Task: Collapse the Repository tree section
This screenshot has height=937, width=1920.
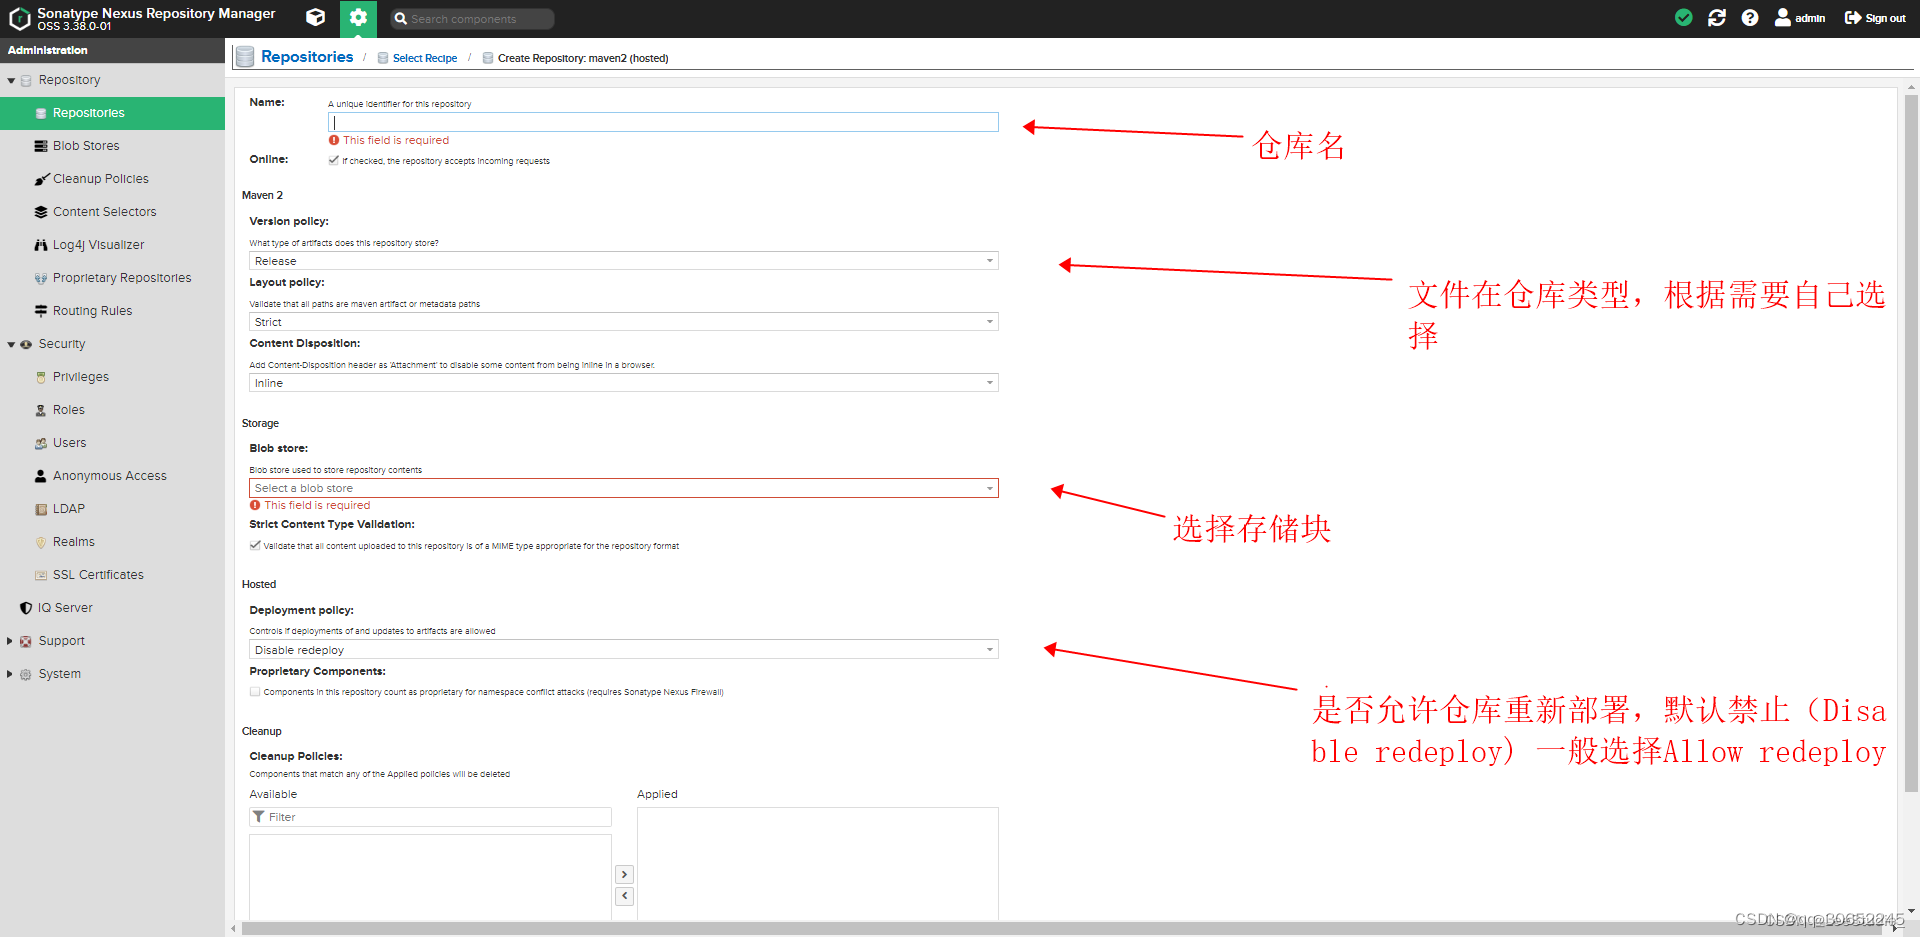Action: 11,80
